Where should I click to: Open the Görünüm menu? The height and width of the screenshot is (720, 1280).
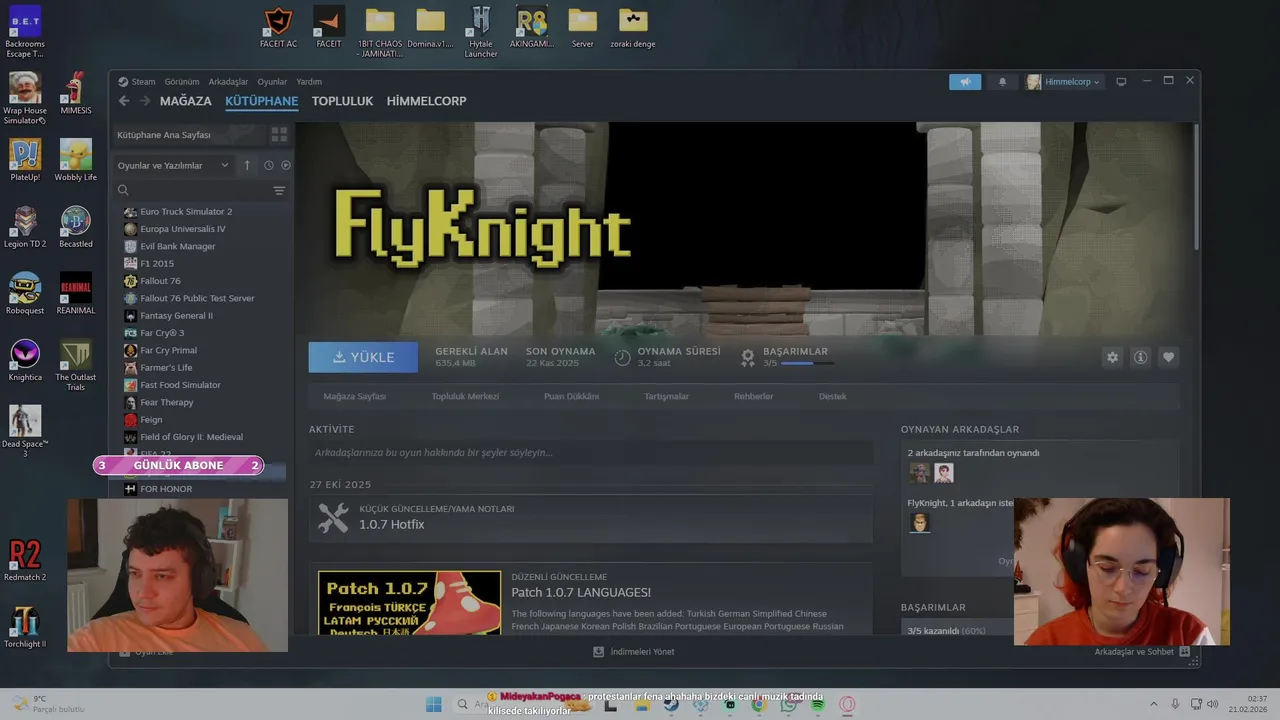point(182,82)
